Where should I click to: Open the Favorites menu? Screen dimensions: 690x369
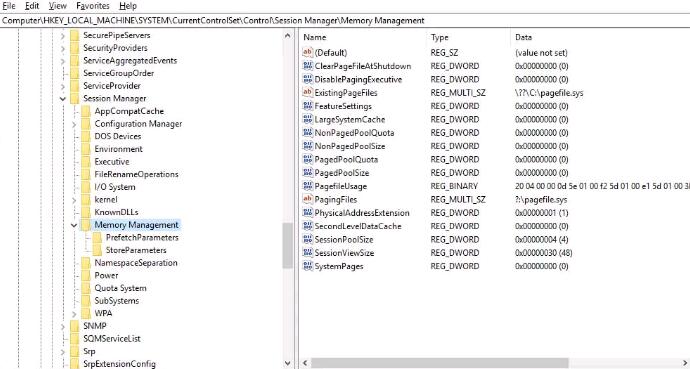tap(93, 6)
